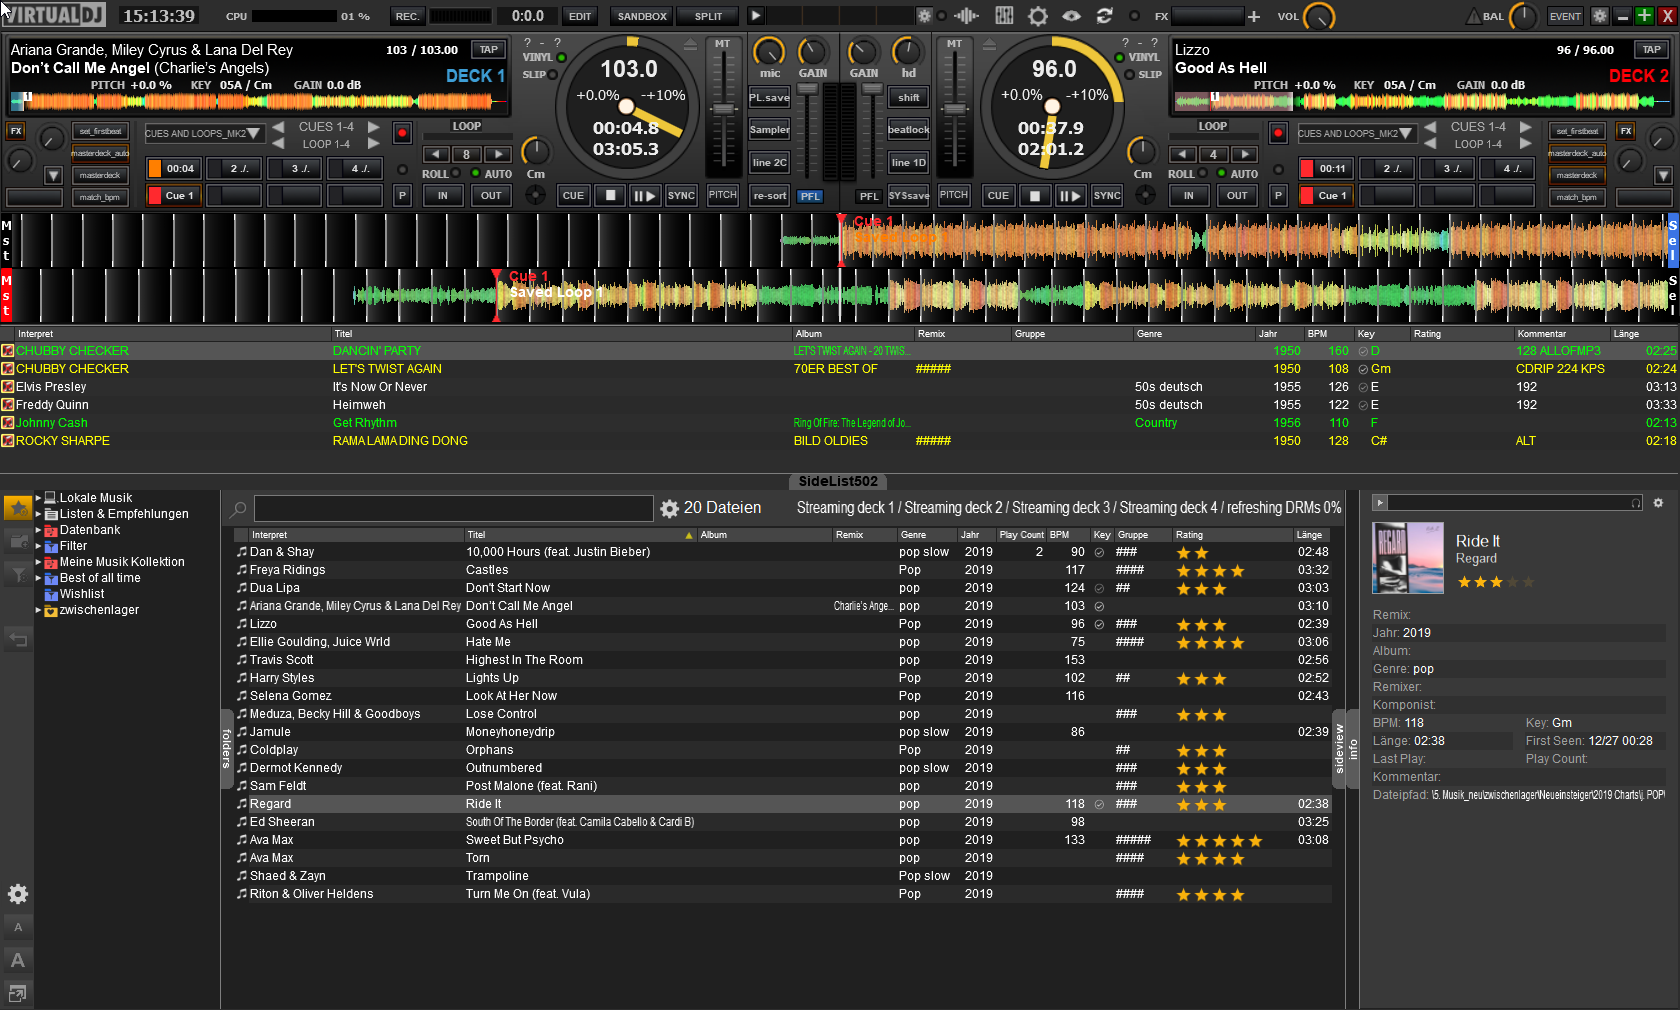The image size is (1680, 1010).
Task: Toggle VINYL mode on deck 1
Action: click(562, 58)
